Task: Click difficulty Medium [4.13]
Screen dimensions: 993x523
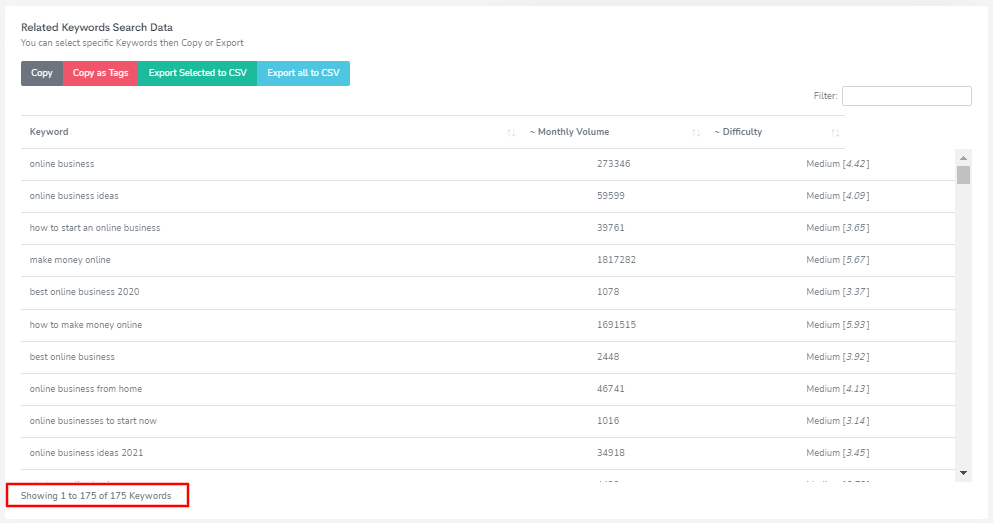Action: [838, 389]
